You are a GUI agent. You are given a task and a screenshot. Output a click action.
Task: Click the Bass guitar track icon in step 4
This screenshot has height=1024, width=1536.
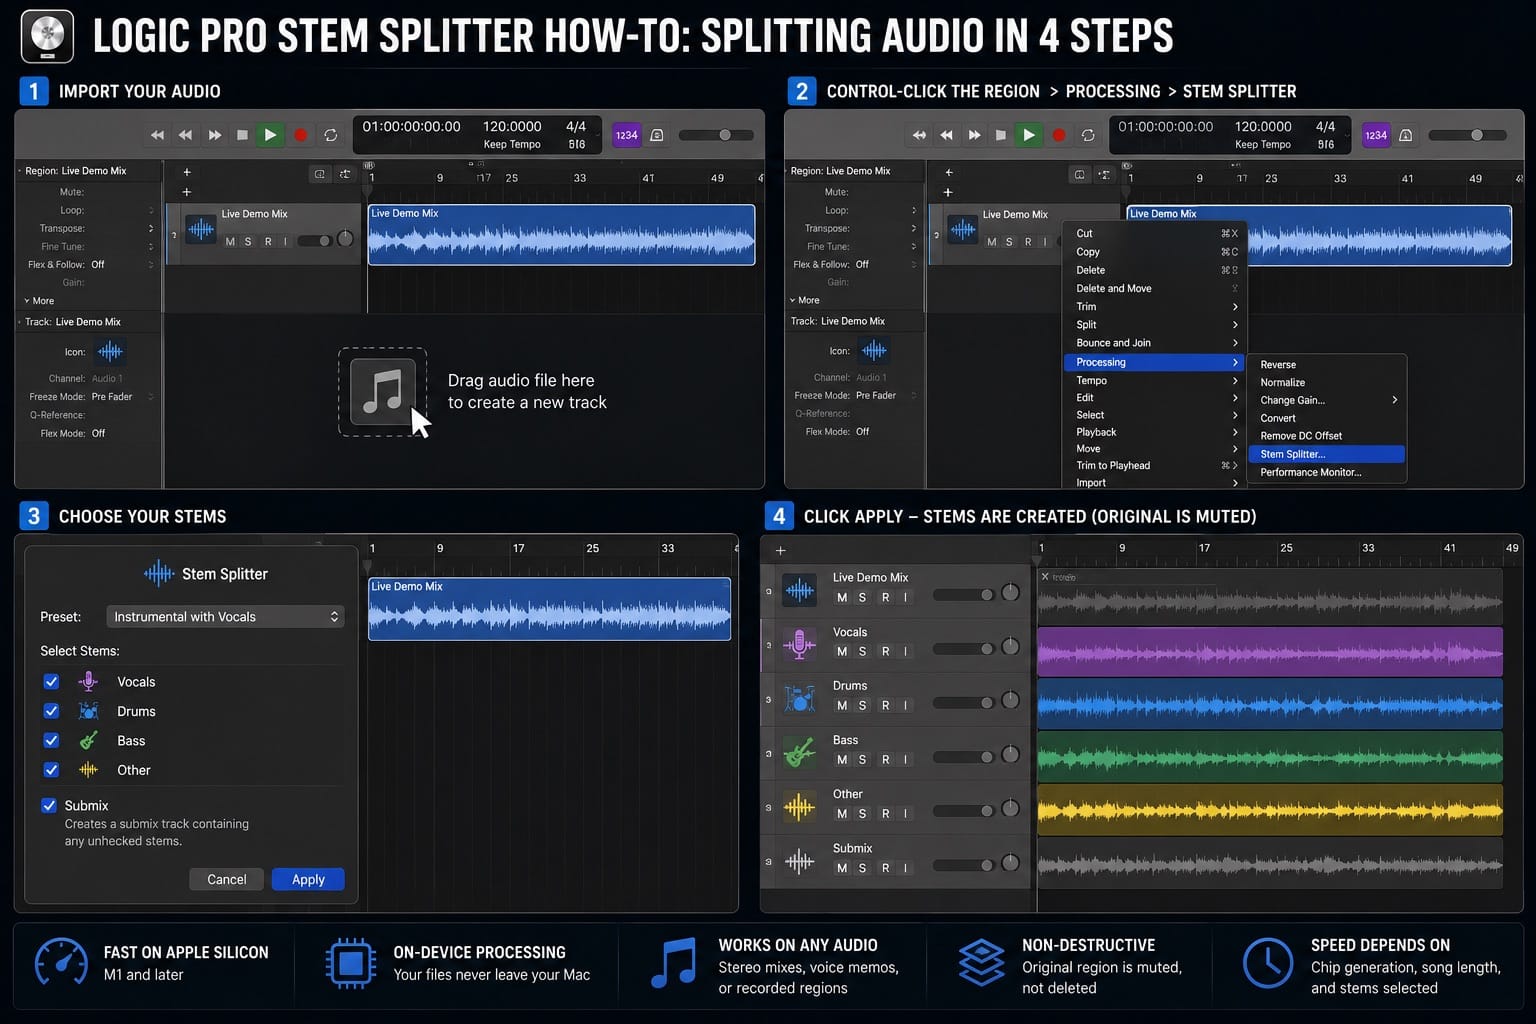coord(799,752)
